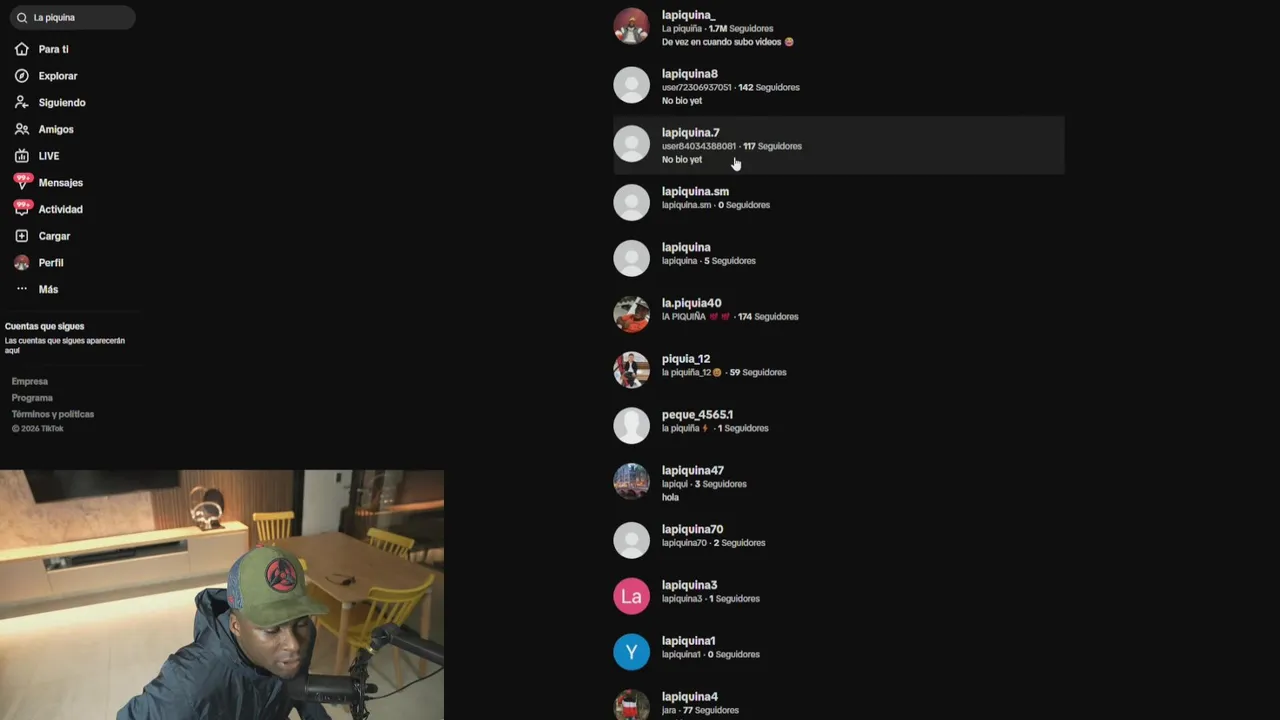Click the search magnifier icon

tap(22, 17)
